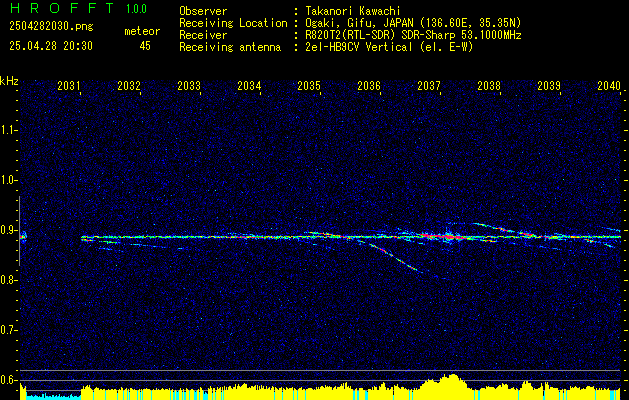Click the 1.1 kHz axis label
Screen dimensions: 629x400
8,130
